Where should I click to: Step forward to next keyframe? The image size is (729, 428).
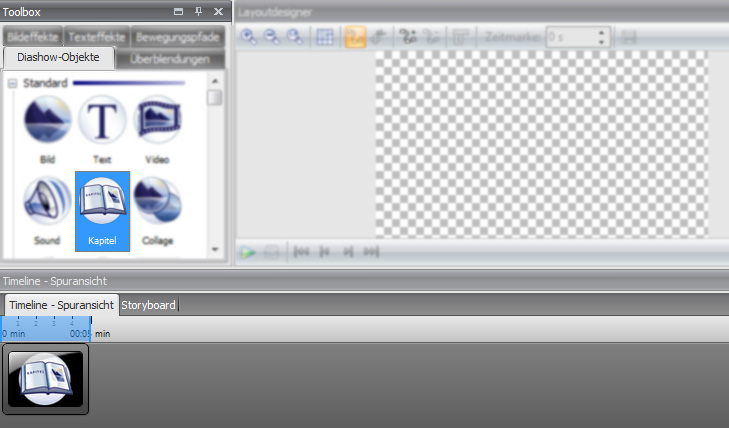point(348,252)
